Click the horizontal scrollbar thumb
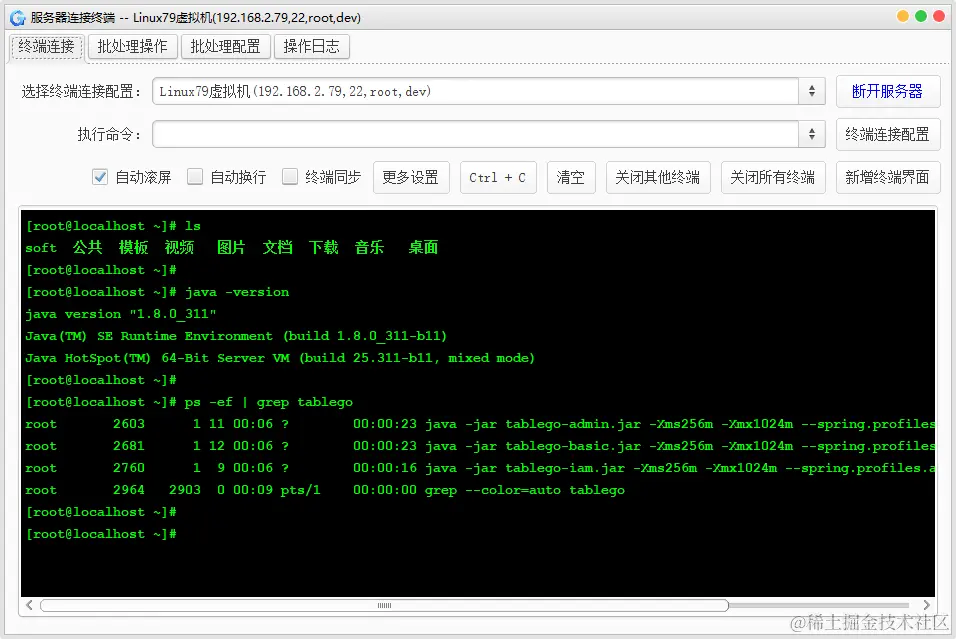 pos(384,605)
